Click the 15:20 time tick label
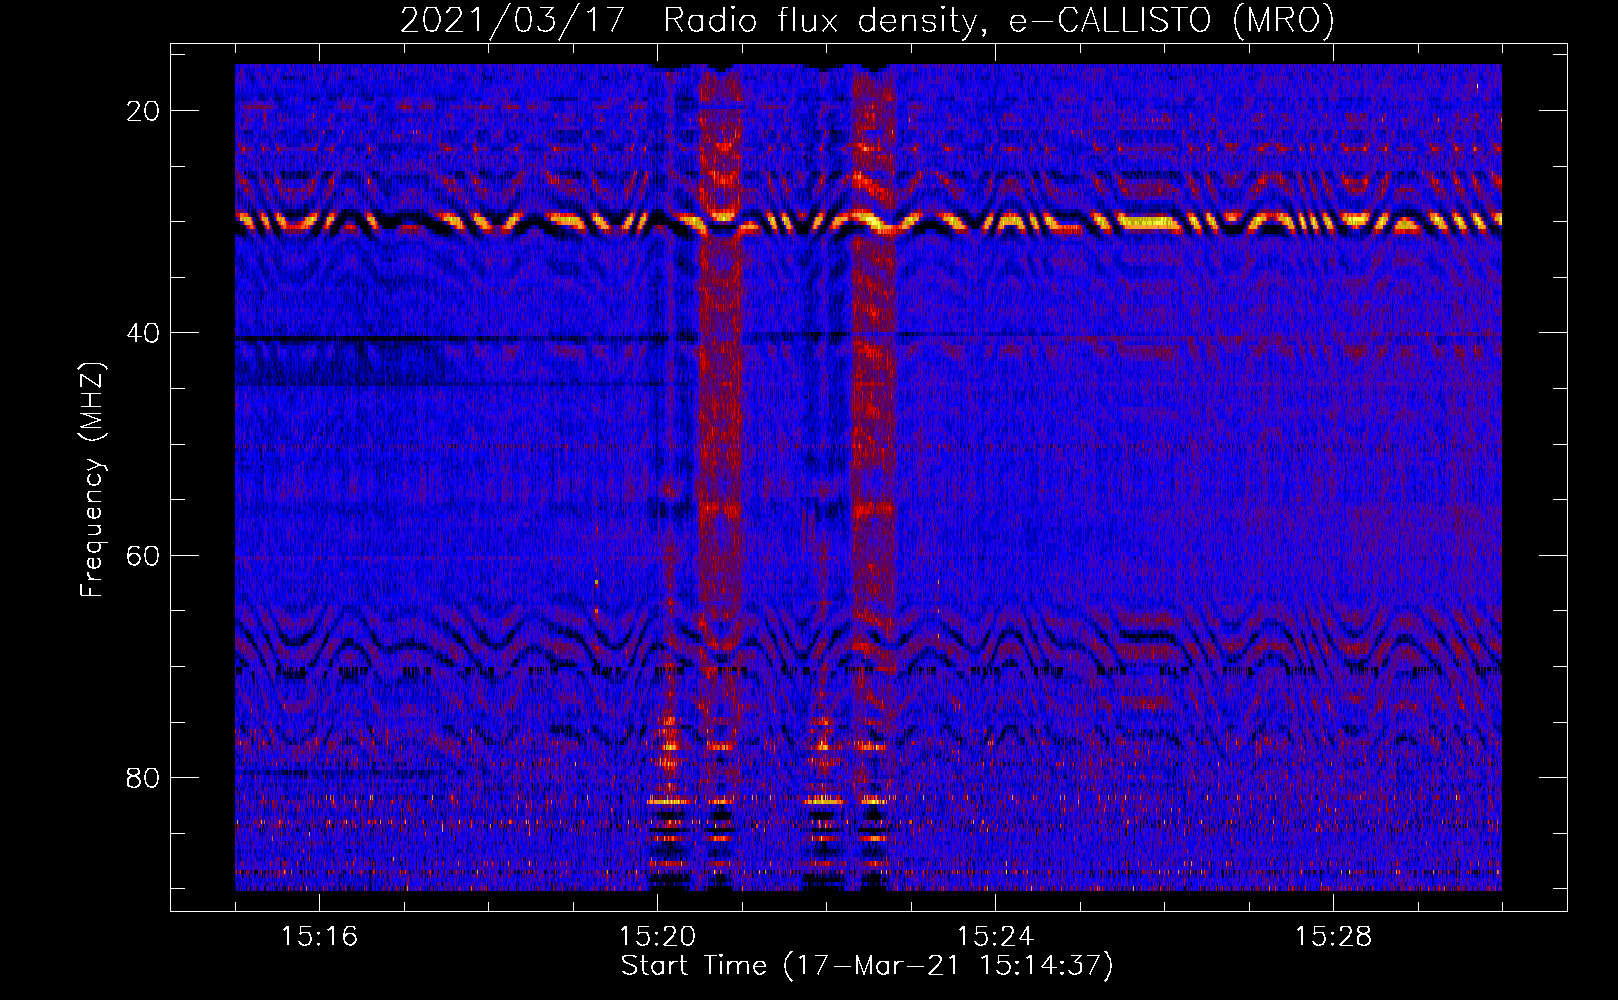The width and height of the screenshot is (1618, 1000). coord(657,936)
